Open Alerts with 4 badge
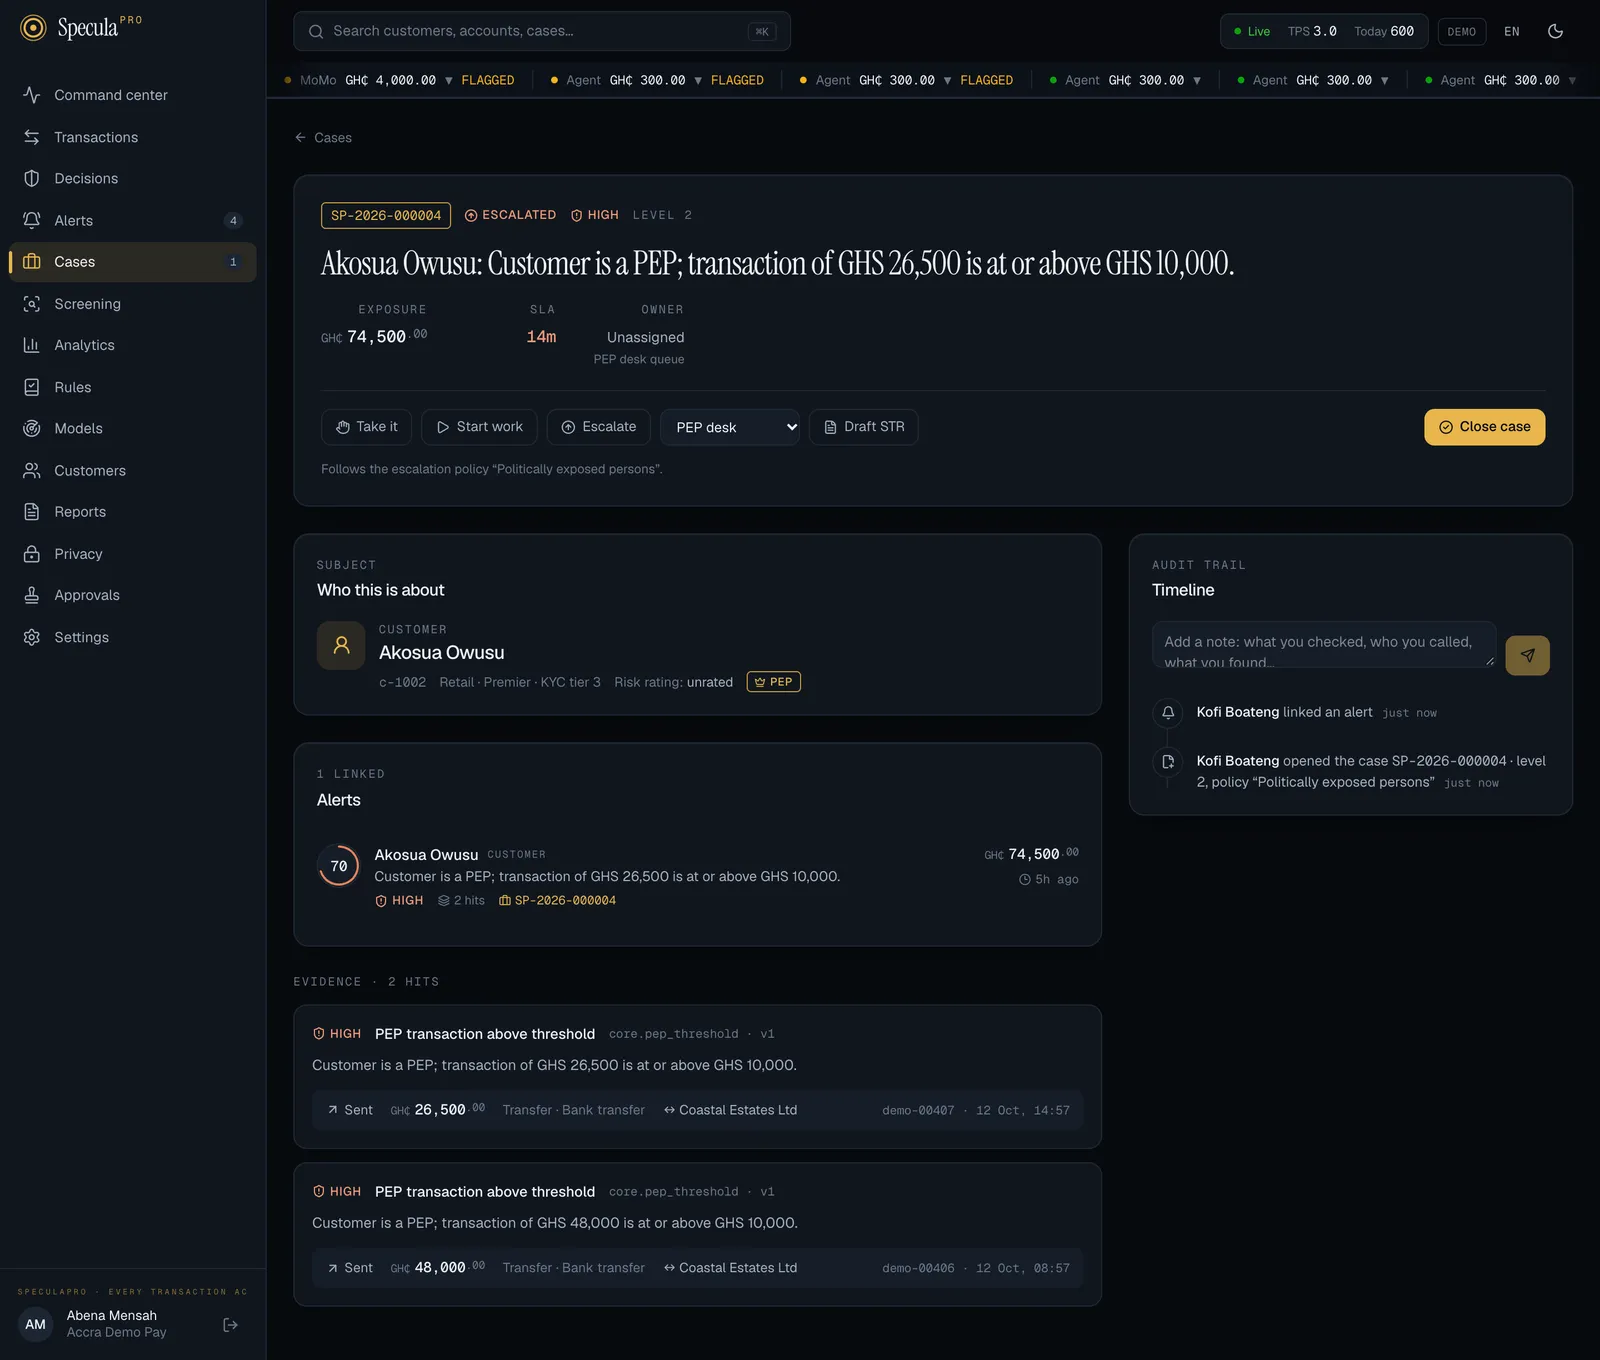 [132, 220]
